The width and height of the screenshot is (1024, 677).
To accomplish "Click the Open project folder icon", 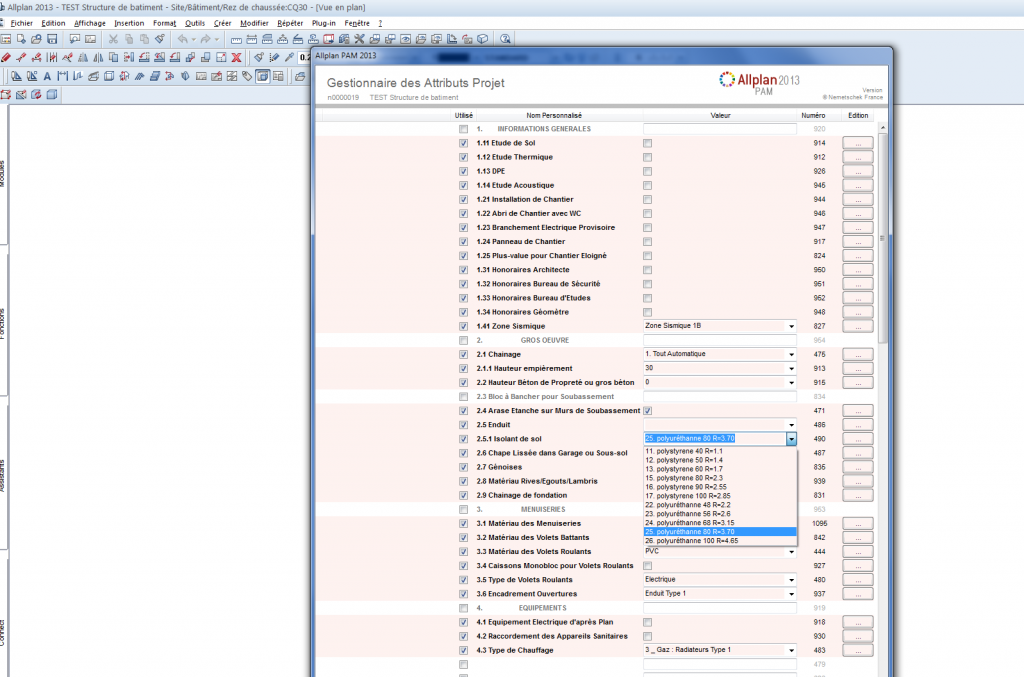I will pos(37,39).
